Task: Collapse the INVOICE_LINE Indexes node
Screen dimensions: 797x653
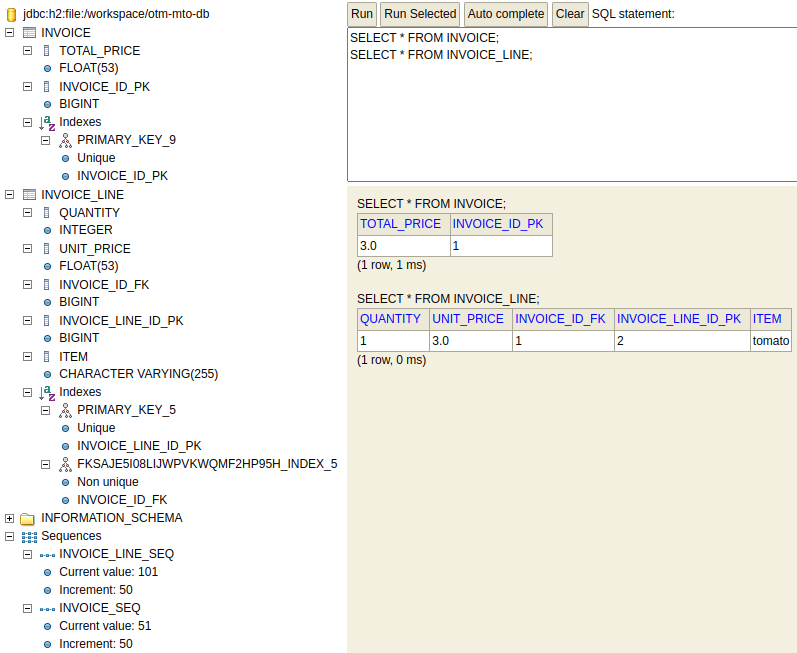Action: pos(28,393)
